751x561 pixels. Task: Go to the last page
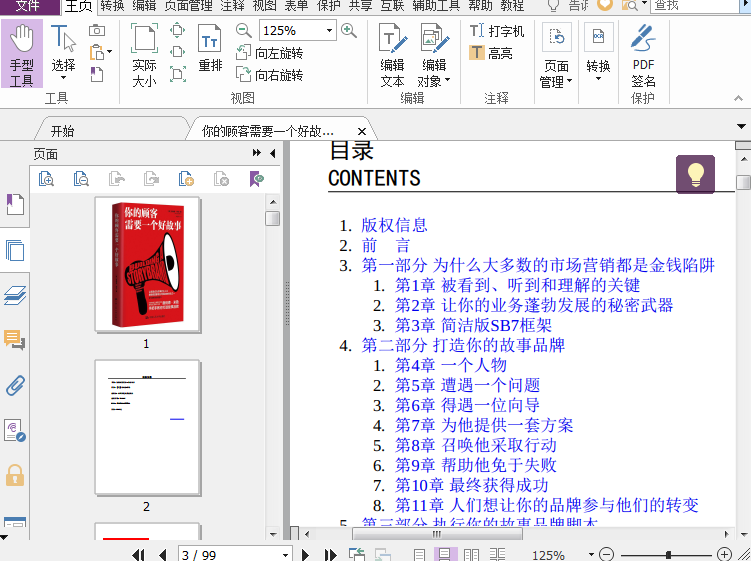click(330, 555)
